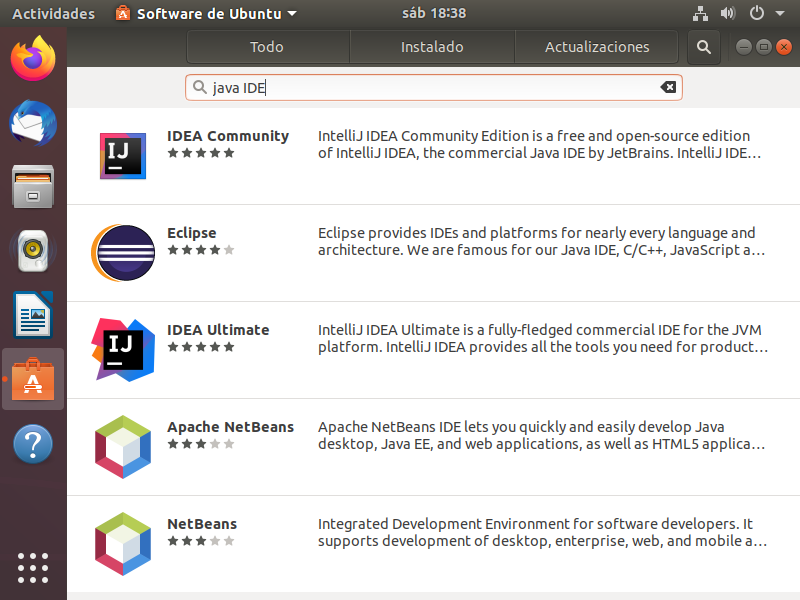The image size is (800, 600).
Task: Click the IDEA Ultimate app icon
Action: (x=123, y=350)
